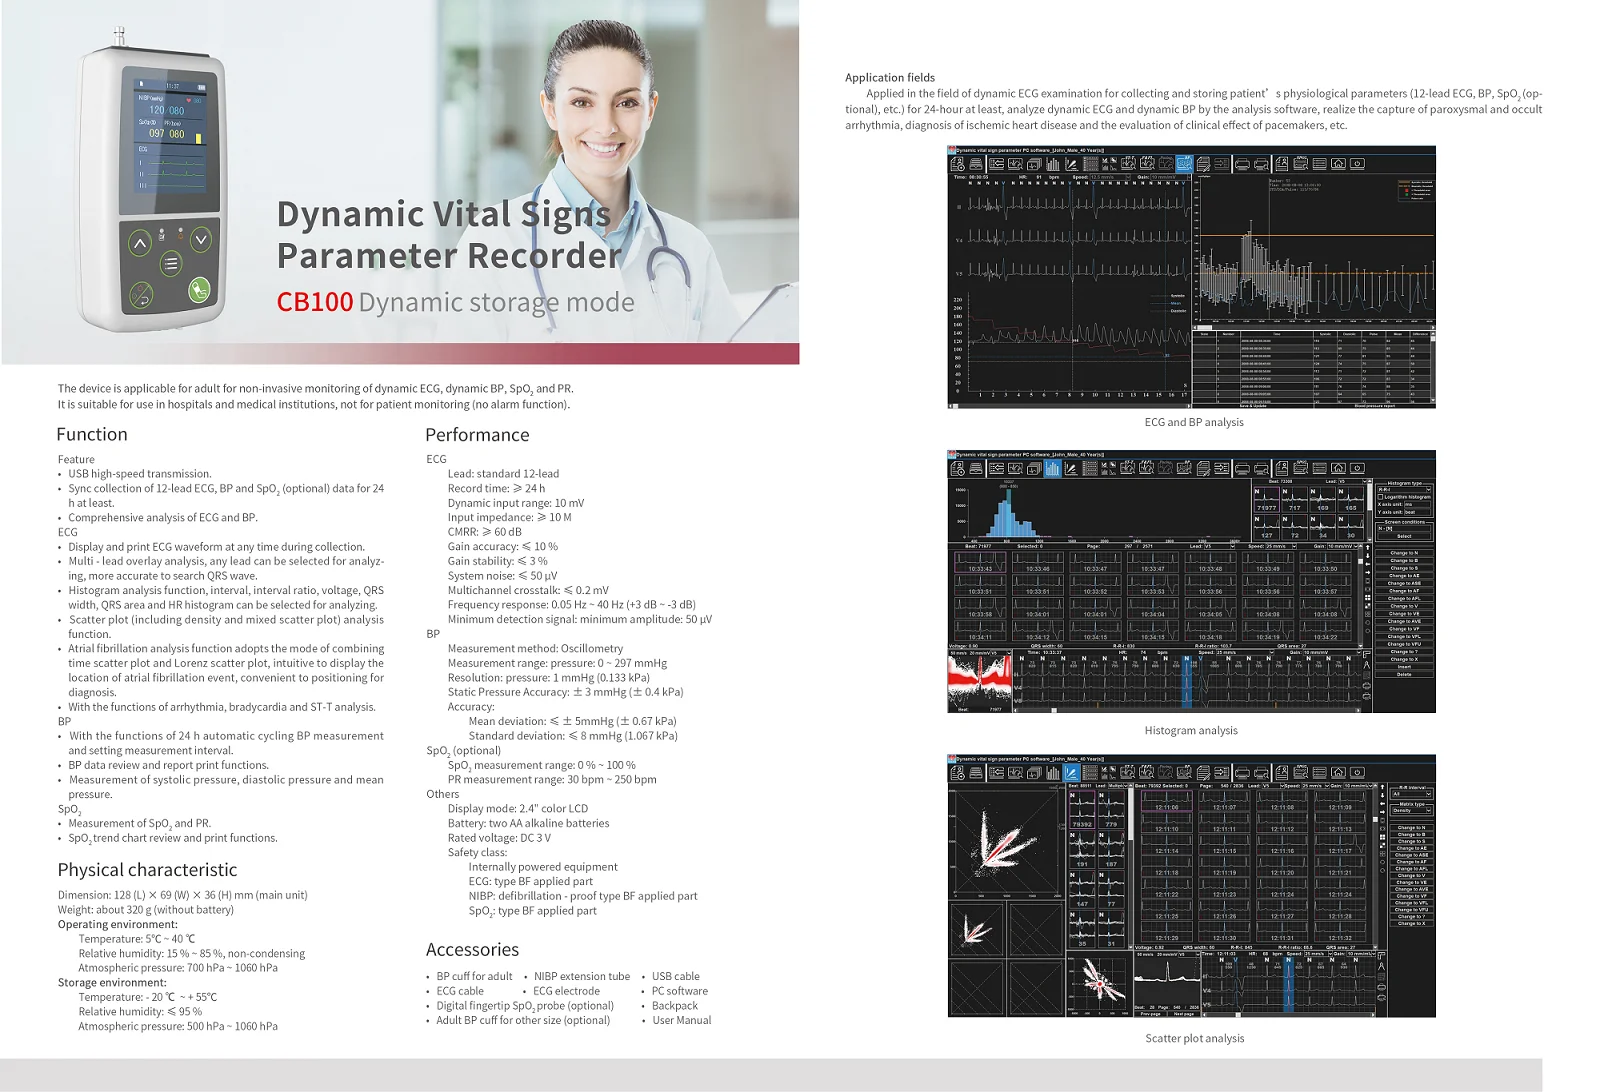Viewport: 1600px width, 1092px height.
Task: Click the histogram bars icon in Scatter plot analysis toolbar
Action: point(1052,772)
